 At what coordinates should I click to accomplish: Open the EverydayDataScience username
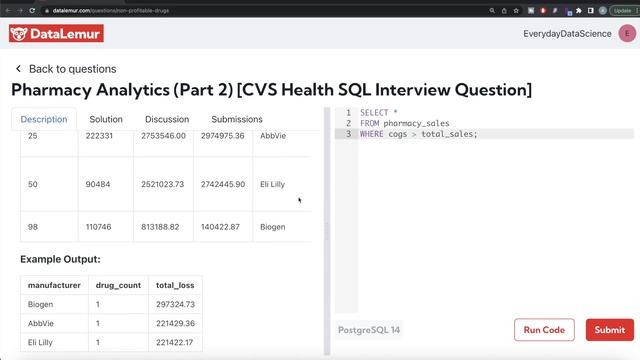click(567, 34)
